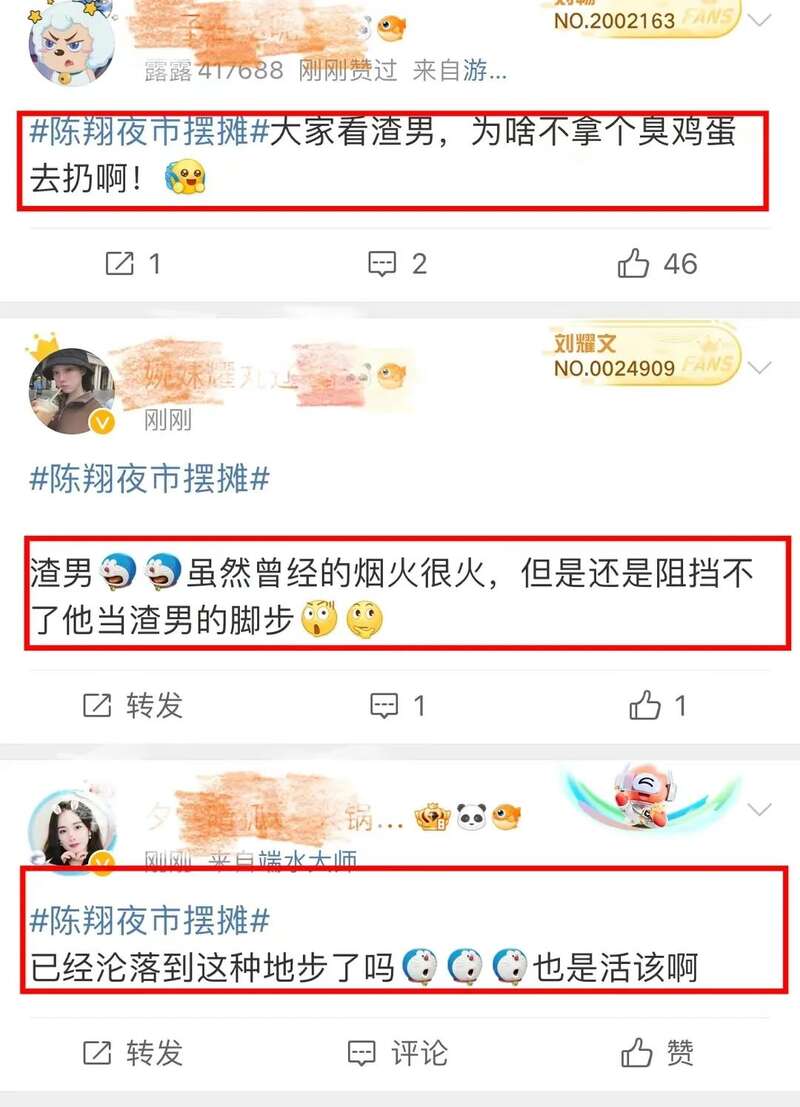Open the #陈翔夜市摆摊# hashtag in the first post
Viewport: 800px width, 1107px height.
point(150,131)
